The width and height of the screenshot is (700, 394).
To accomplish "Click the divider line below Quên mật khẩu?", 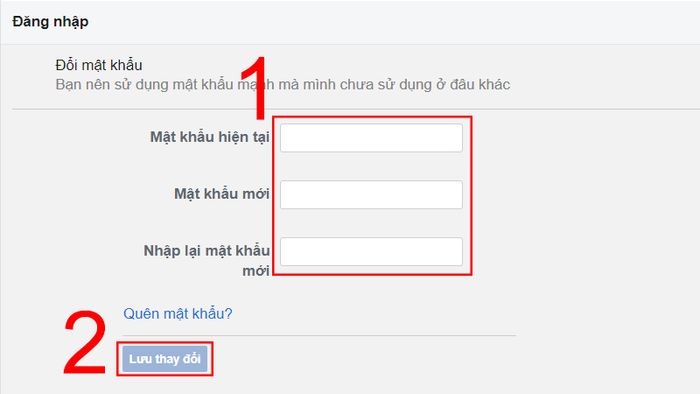I will tap(320, 335).
